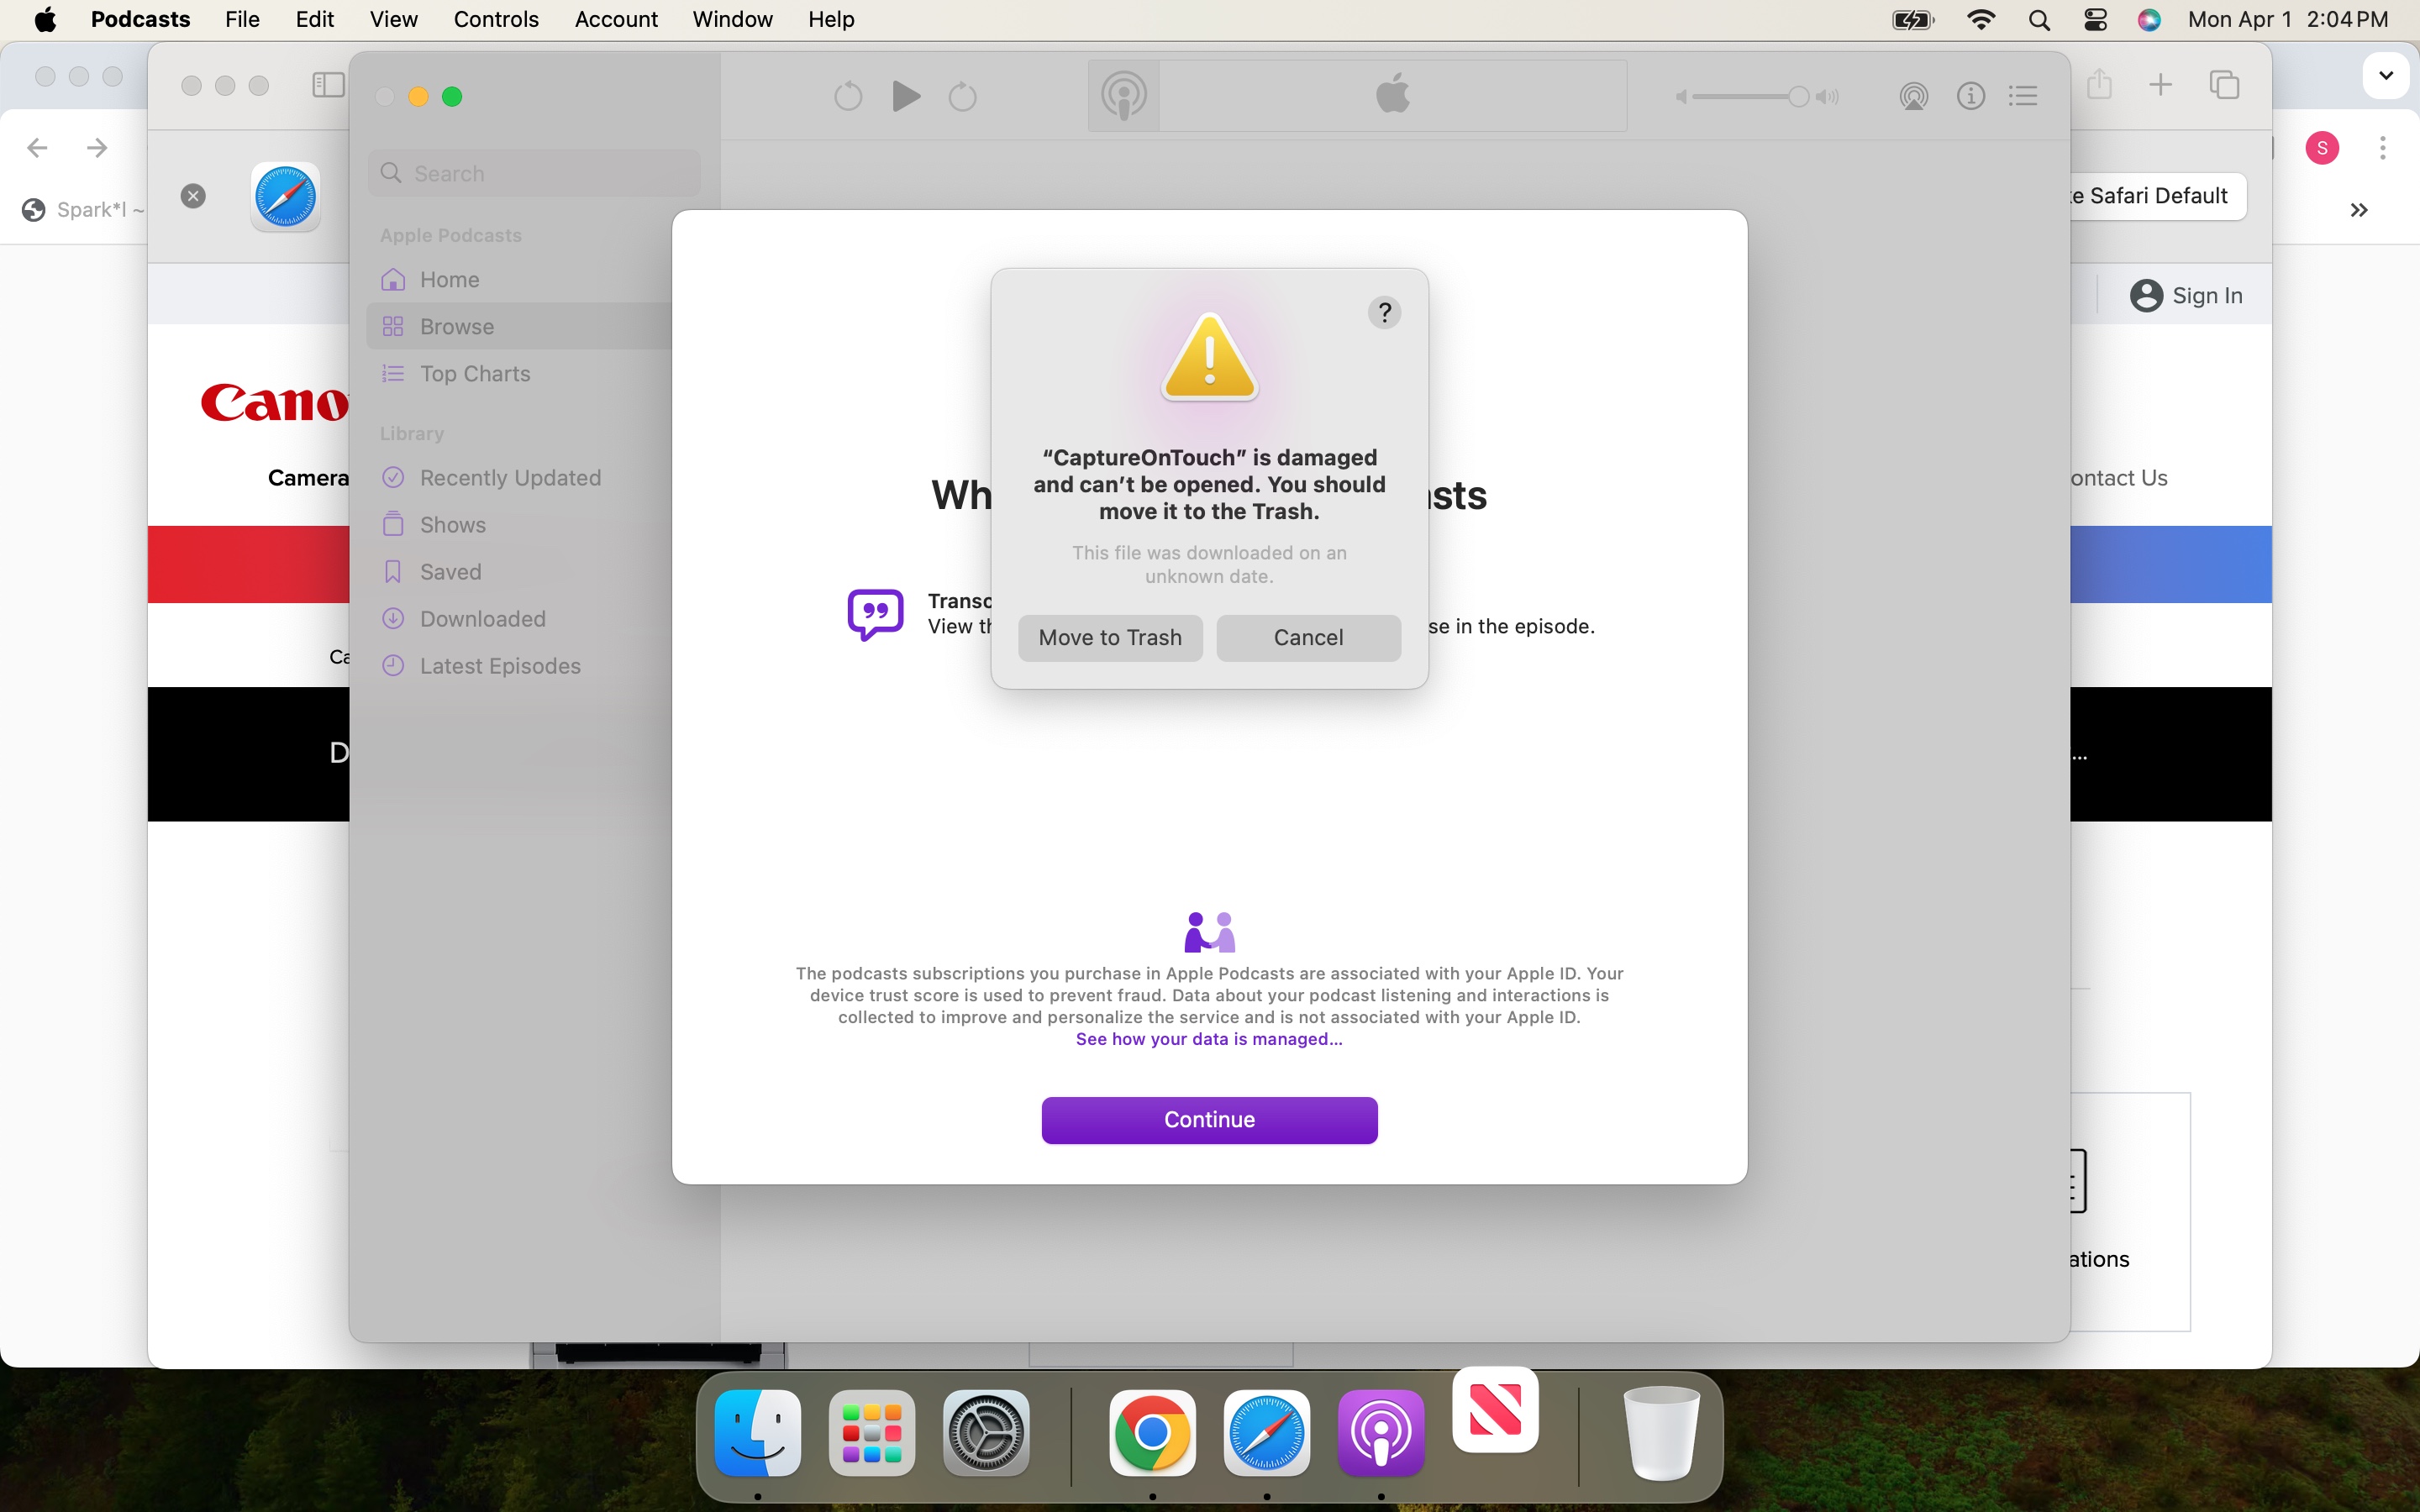Screen dimensions: 2420x1512
Task: Open See how your data is managed link
Action: click(1208, 1039)
